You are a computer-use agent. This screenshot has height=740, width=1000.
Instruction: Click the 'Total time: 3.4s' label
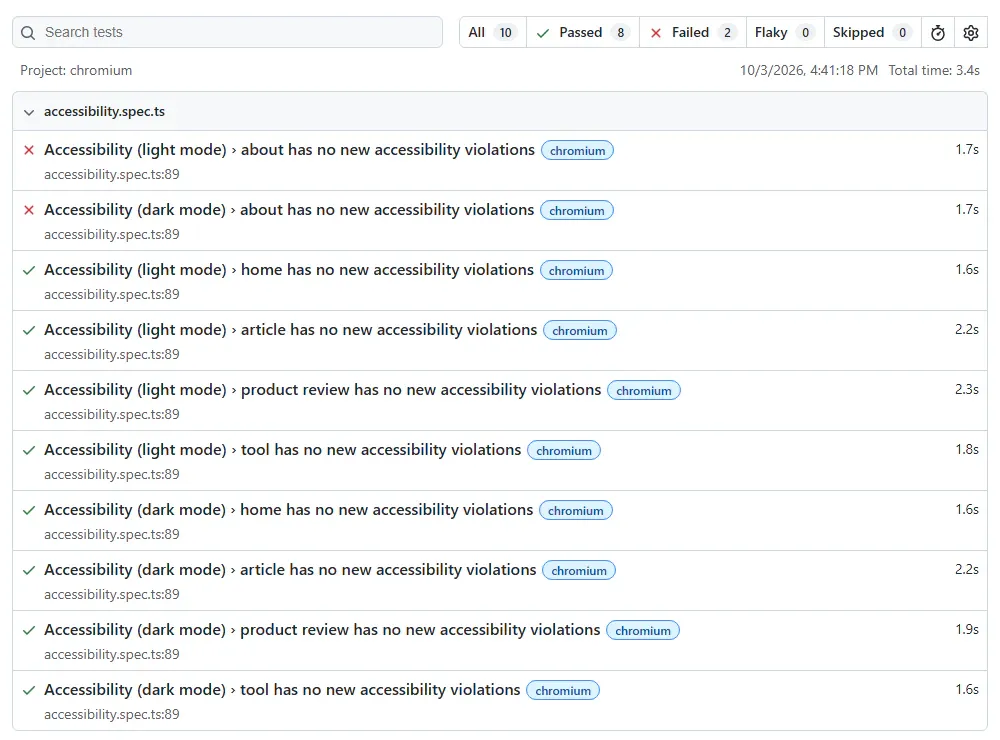click(934, 70)
